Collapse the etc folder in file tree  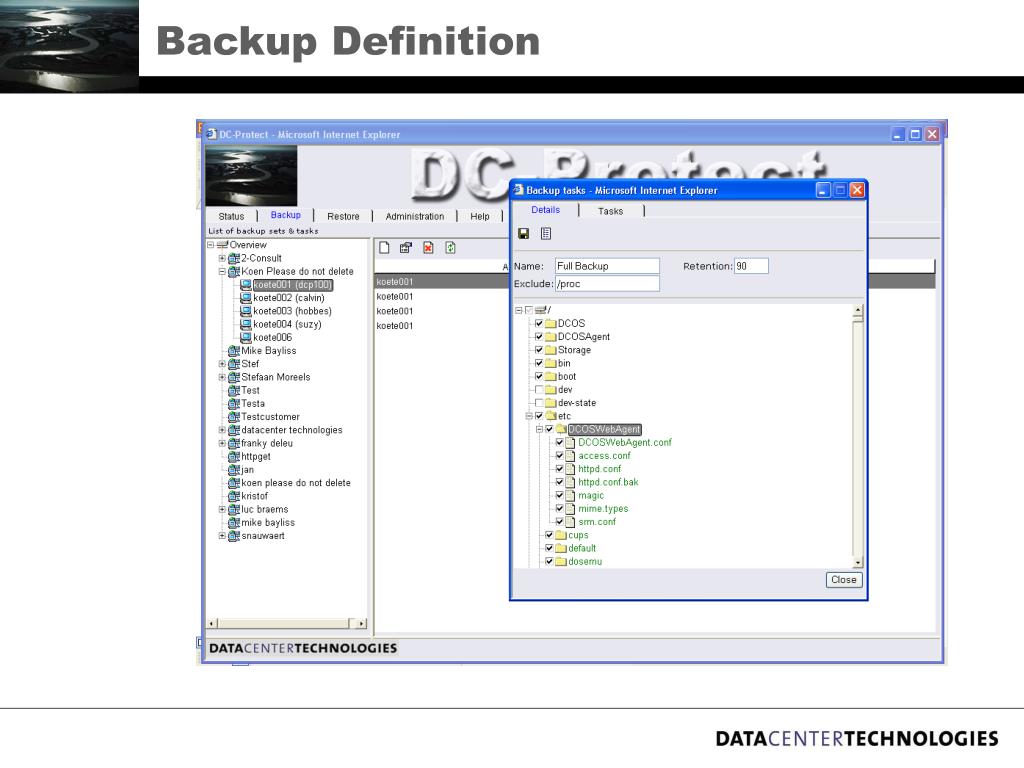(x=529, y=416)
